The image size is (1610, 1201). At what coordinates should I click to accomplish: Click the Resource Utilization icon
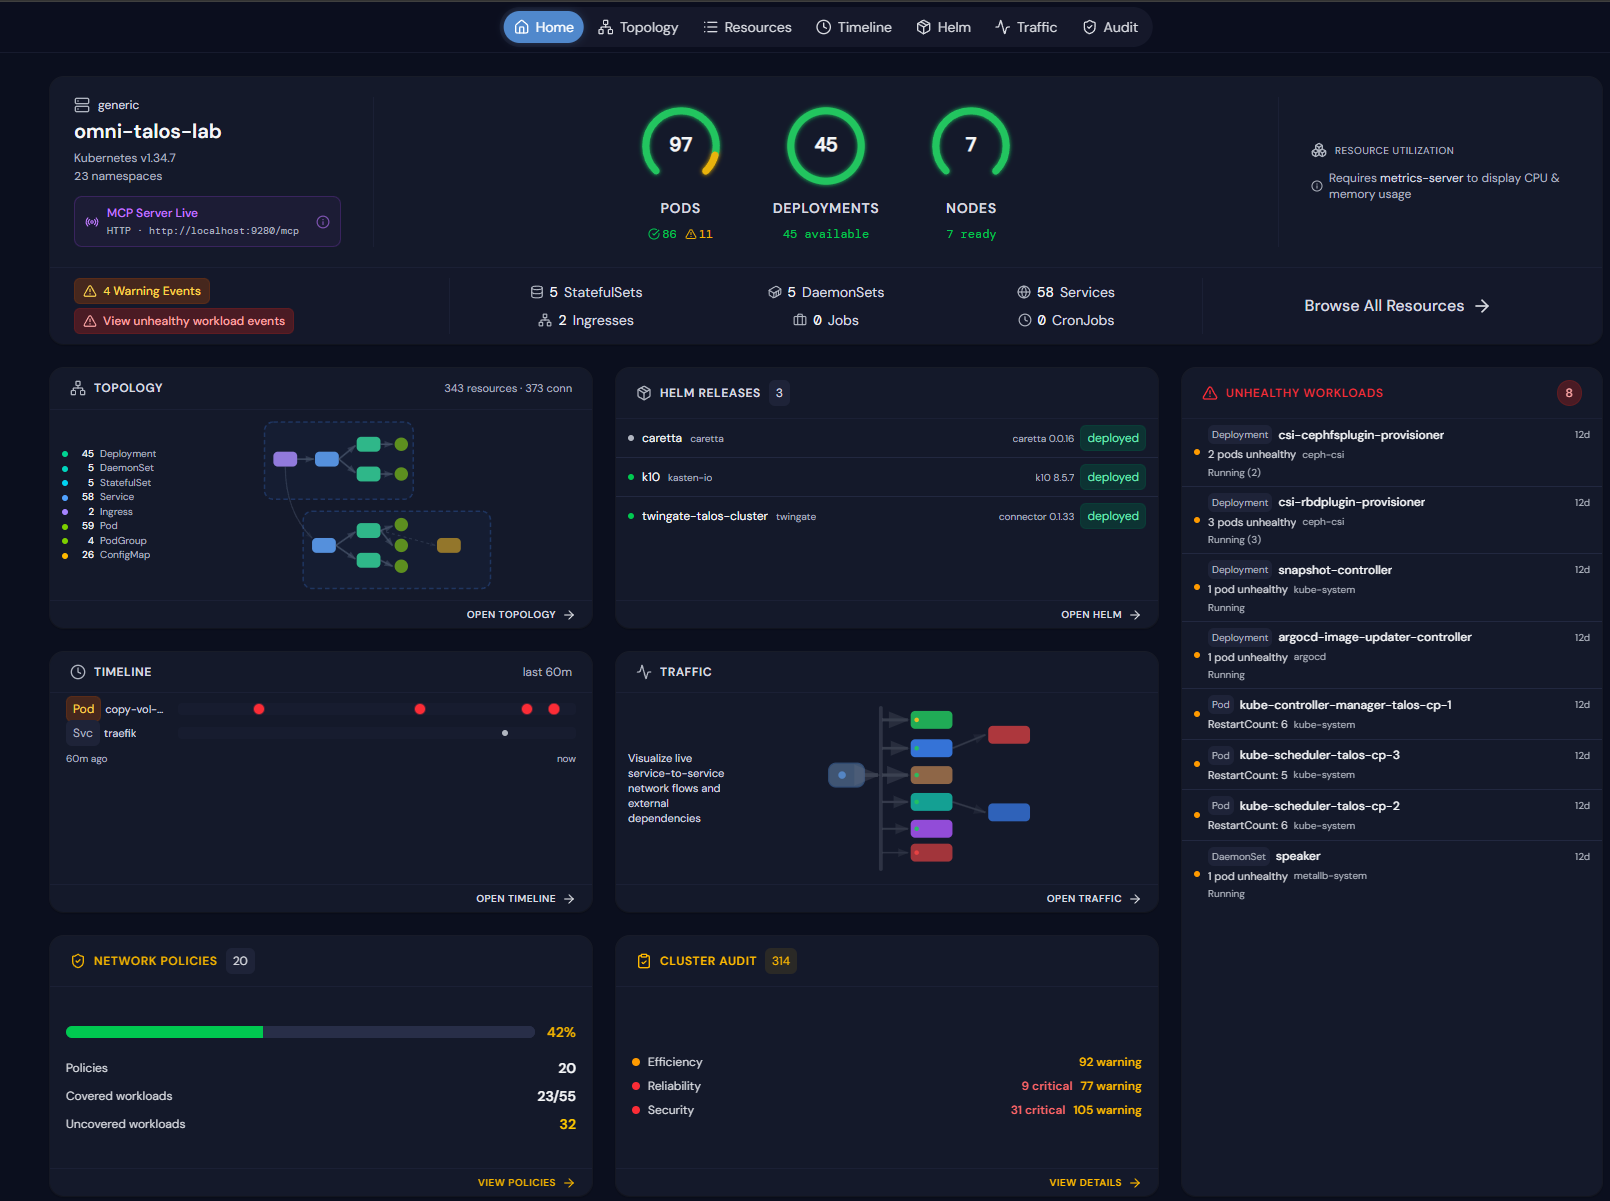click(x=1319, y=150)
